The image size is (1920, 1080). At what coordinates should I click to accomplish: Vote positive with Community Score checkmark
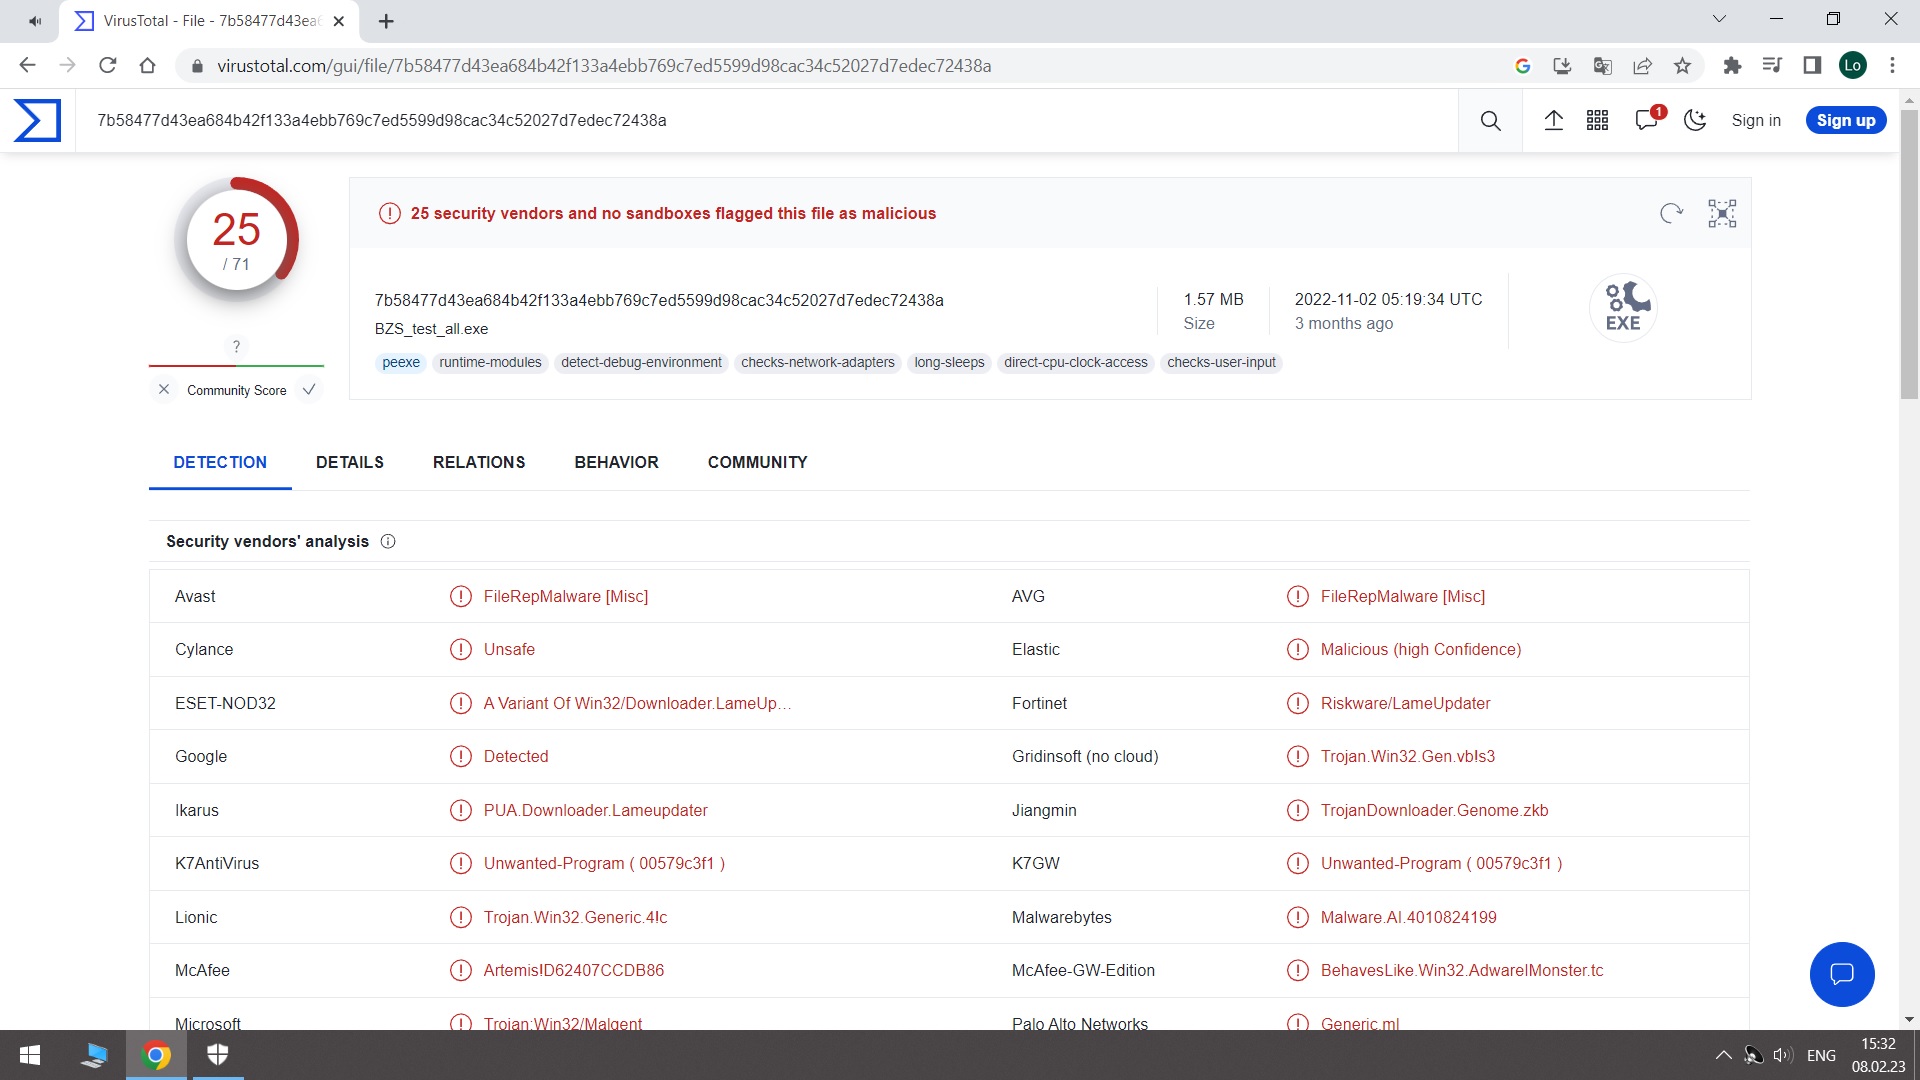[309, 390]
